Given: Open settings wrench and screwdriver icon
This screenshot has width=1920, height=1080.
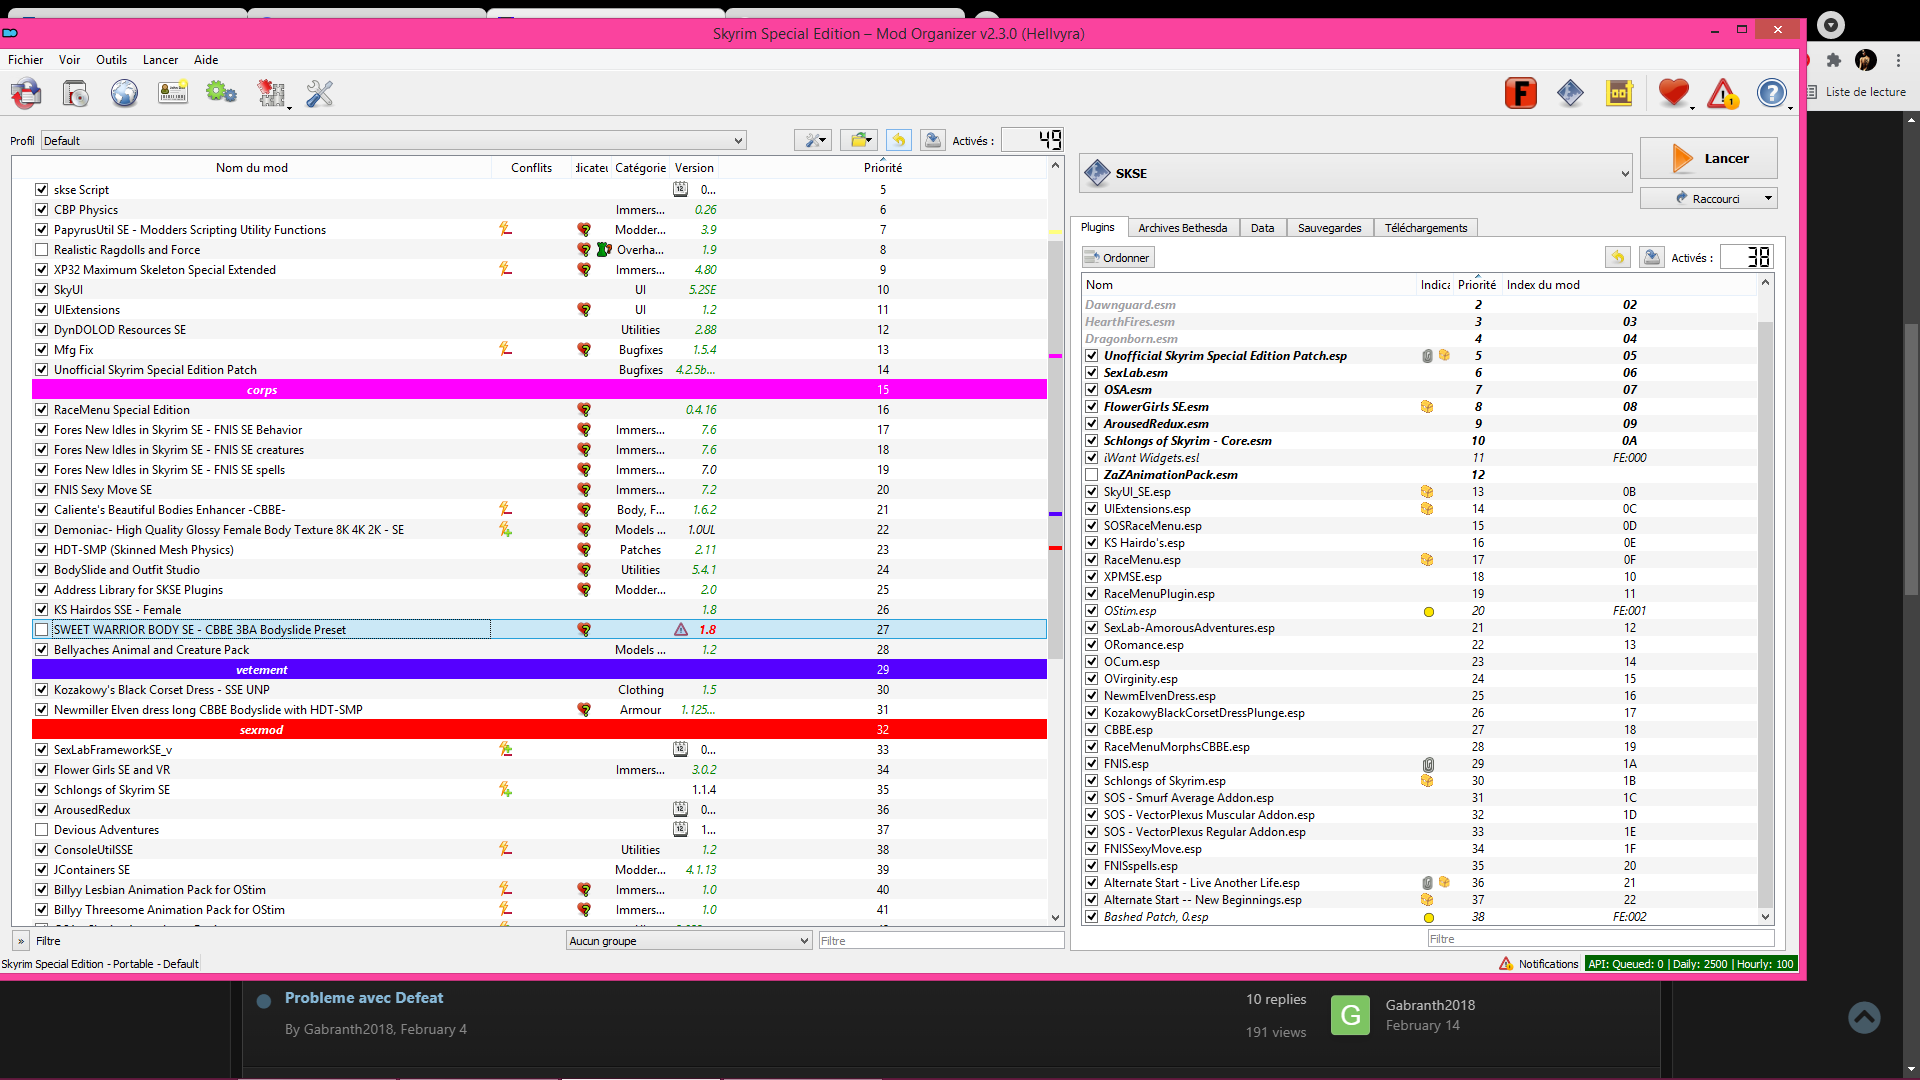Looking at the screenshot, I should (319, 94).
